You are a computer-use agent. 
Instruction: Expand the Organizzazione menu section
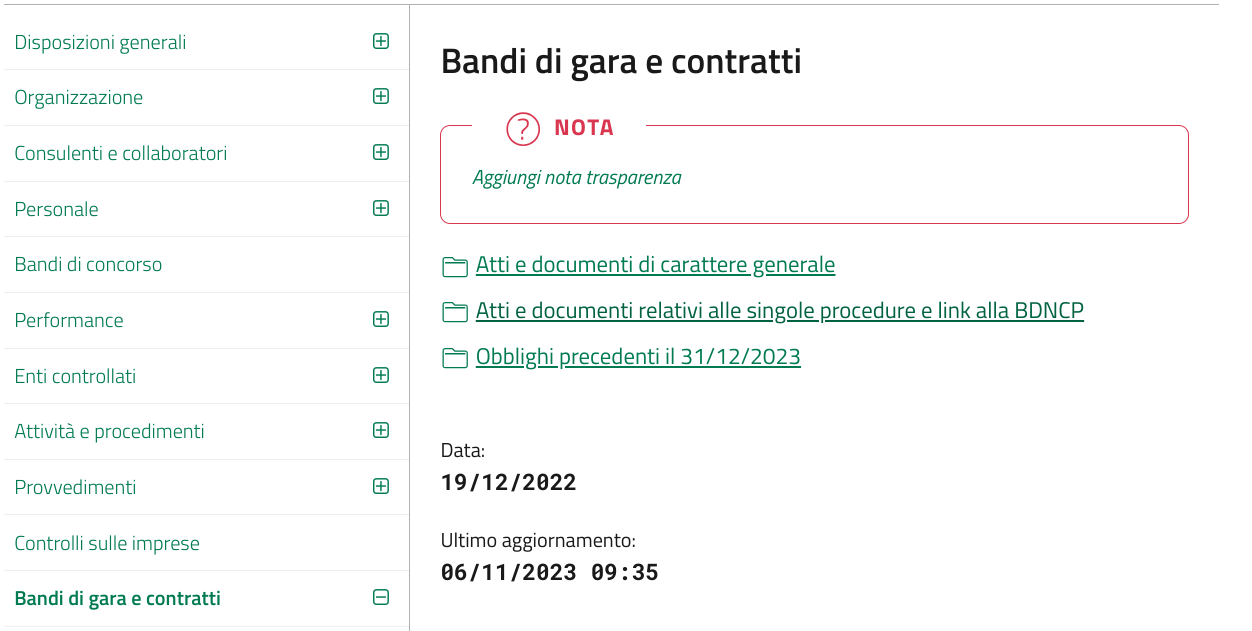(x=380, y=97)
